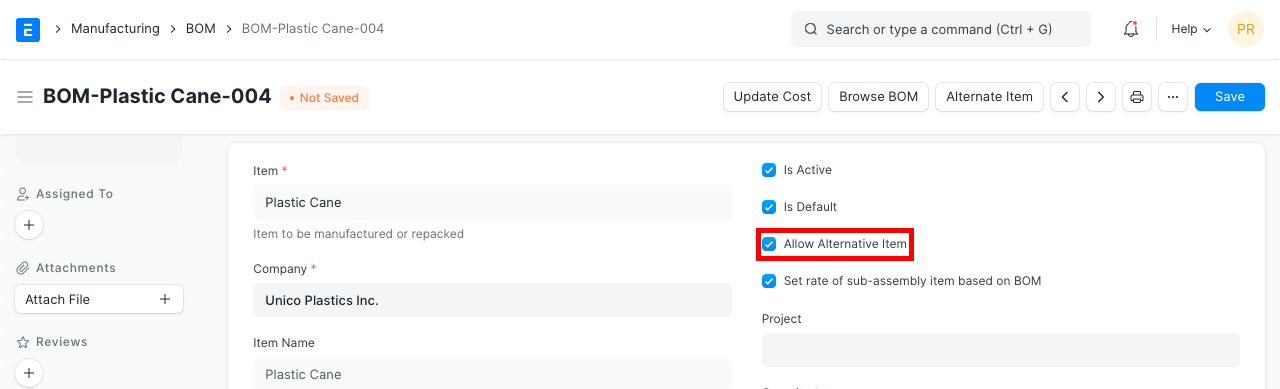Disable Allow Alternative Item checkbox
Viewport: 1280px width, 389px height.
pyautogui.click(x=769, y=244)
